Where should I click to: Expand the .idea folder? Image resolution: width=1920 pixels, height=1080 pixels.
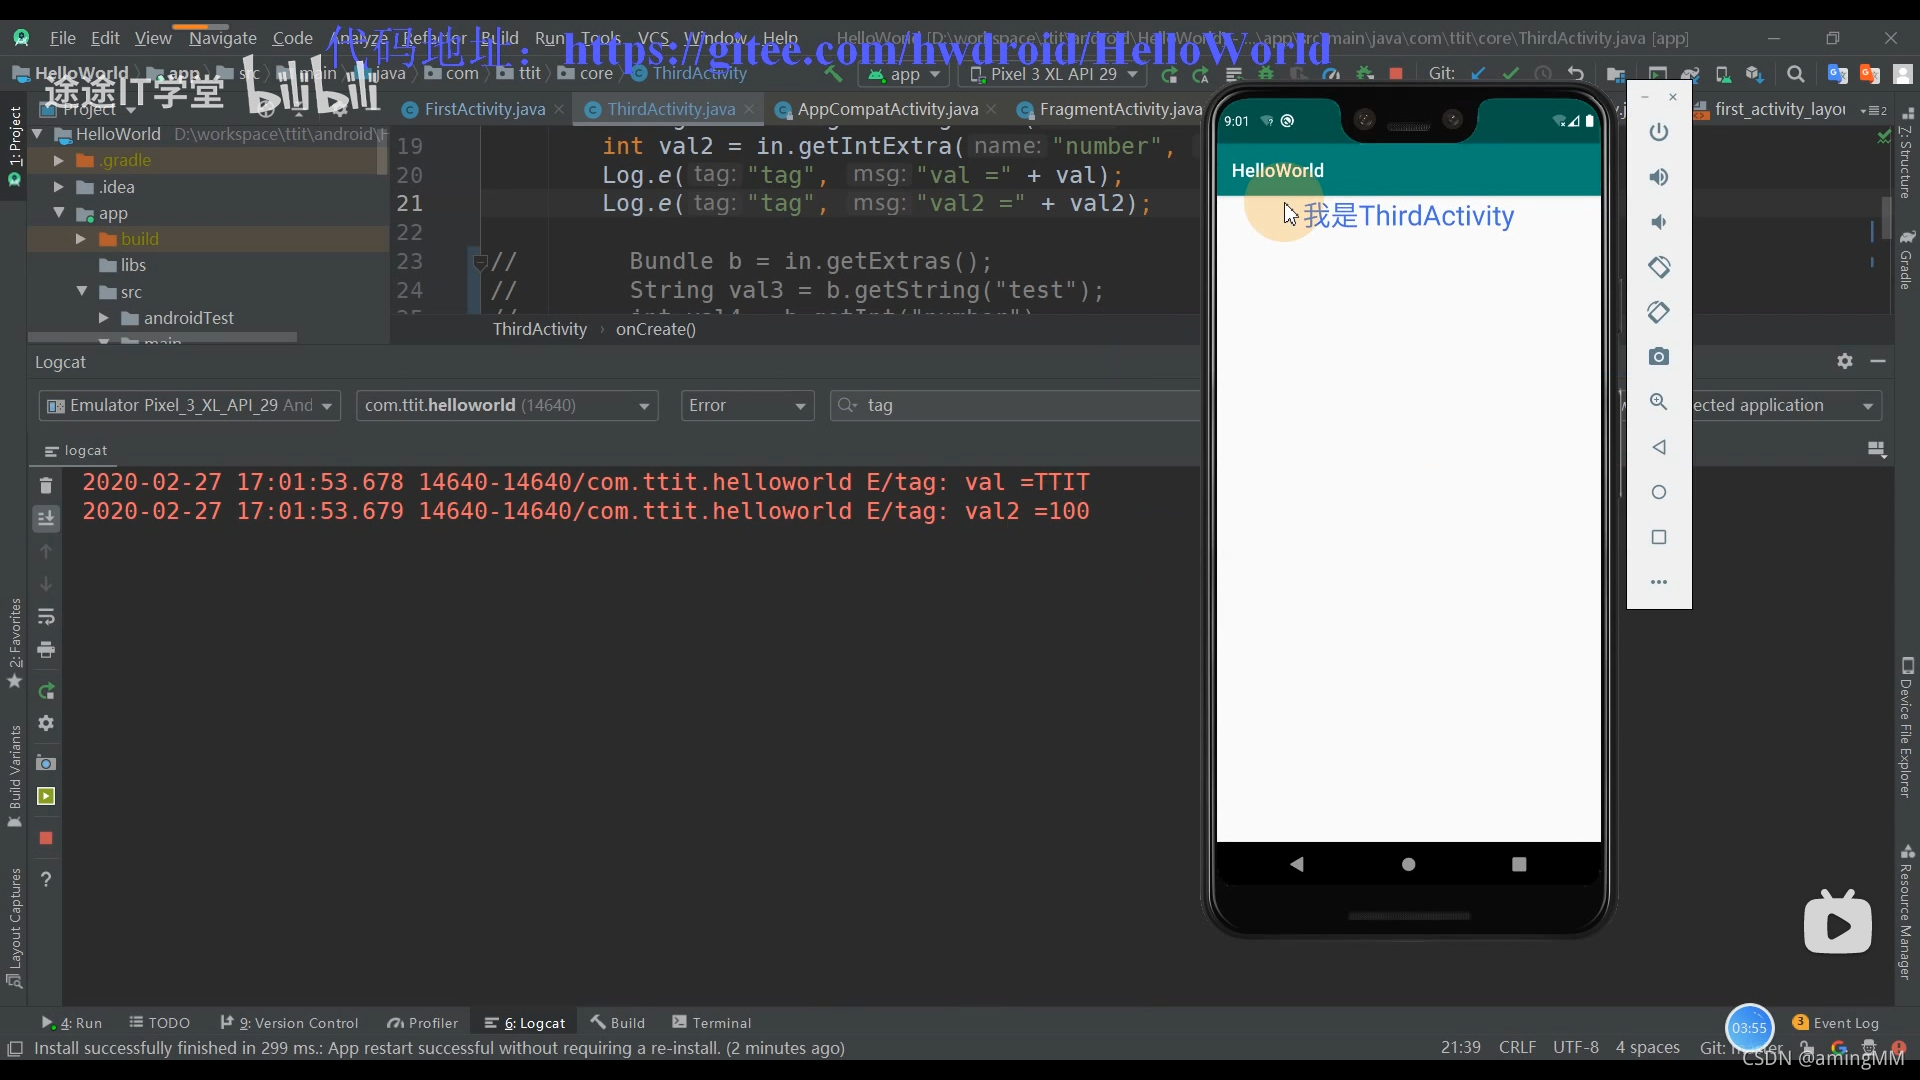click(x=59, y=187)
